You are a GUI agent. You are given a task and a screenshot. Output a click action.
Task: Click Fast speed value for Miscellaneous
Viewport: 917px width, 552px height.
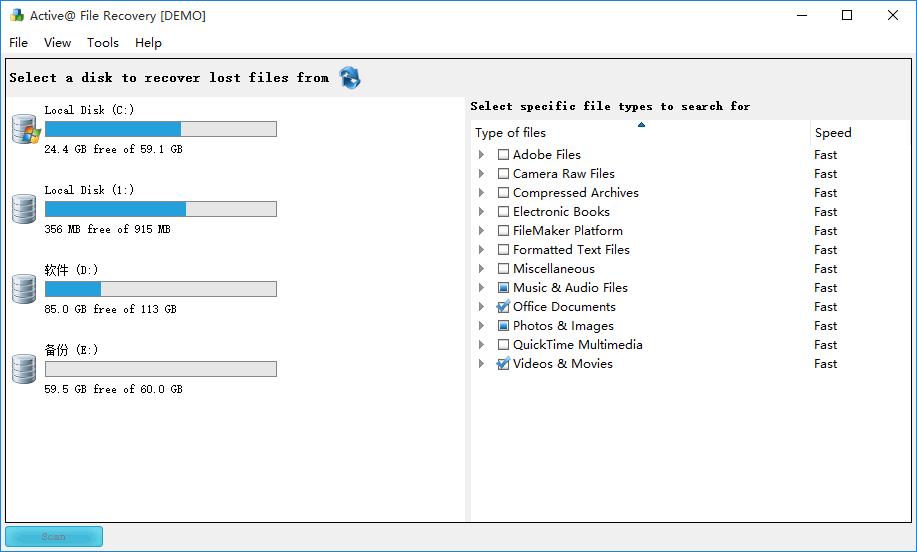click(x=825, y=268)
